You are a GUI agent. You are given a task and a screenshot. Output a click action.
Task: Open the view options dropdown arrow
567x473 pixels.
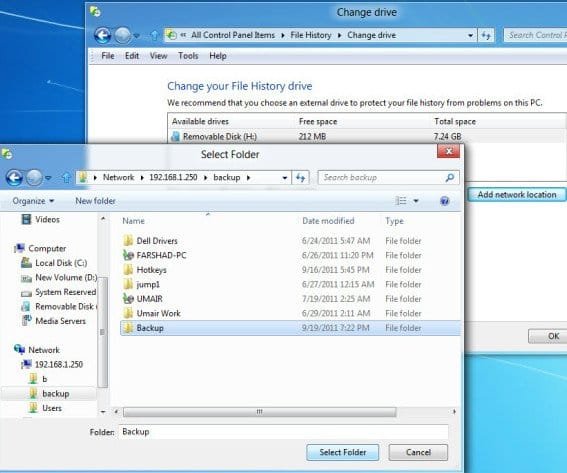(x=416, y=201)
